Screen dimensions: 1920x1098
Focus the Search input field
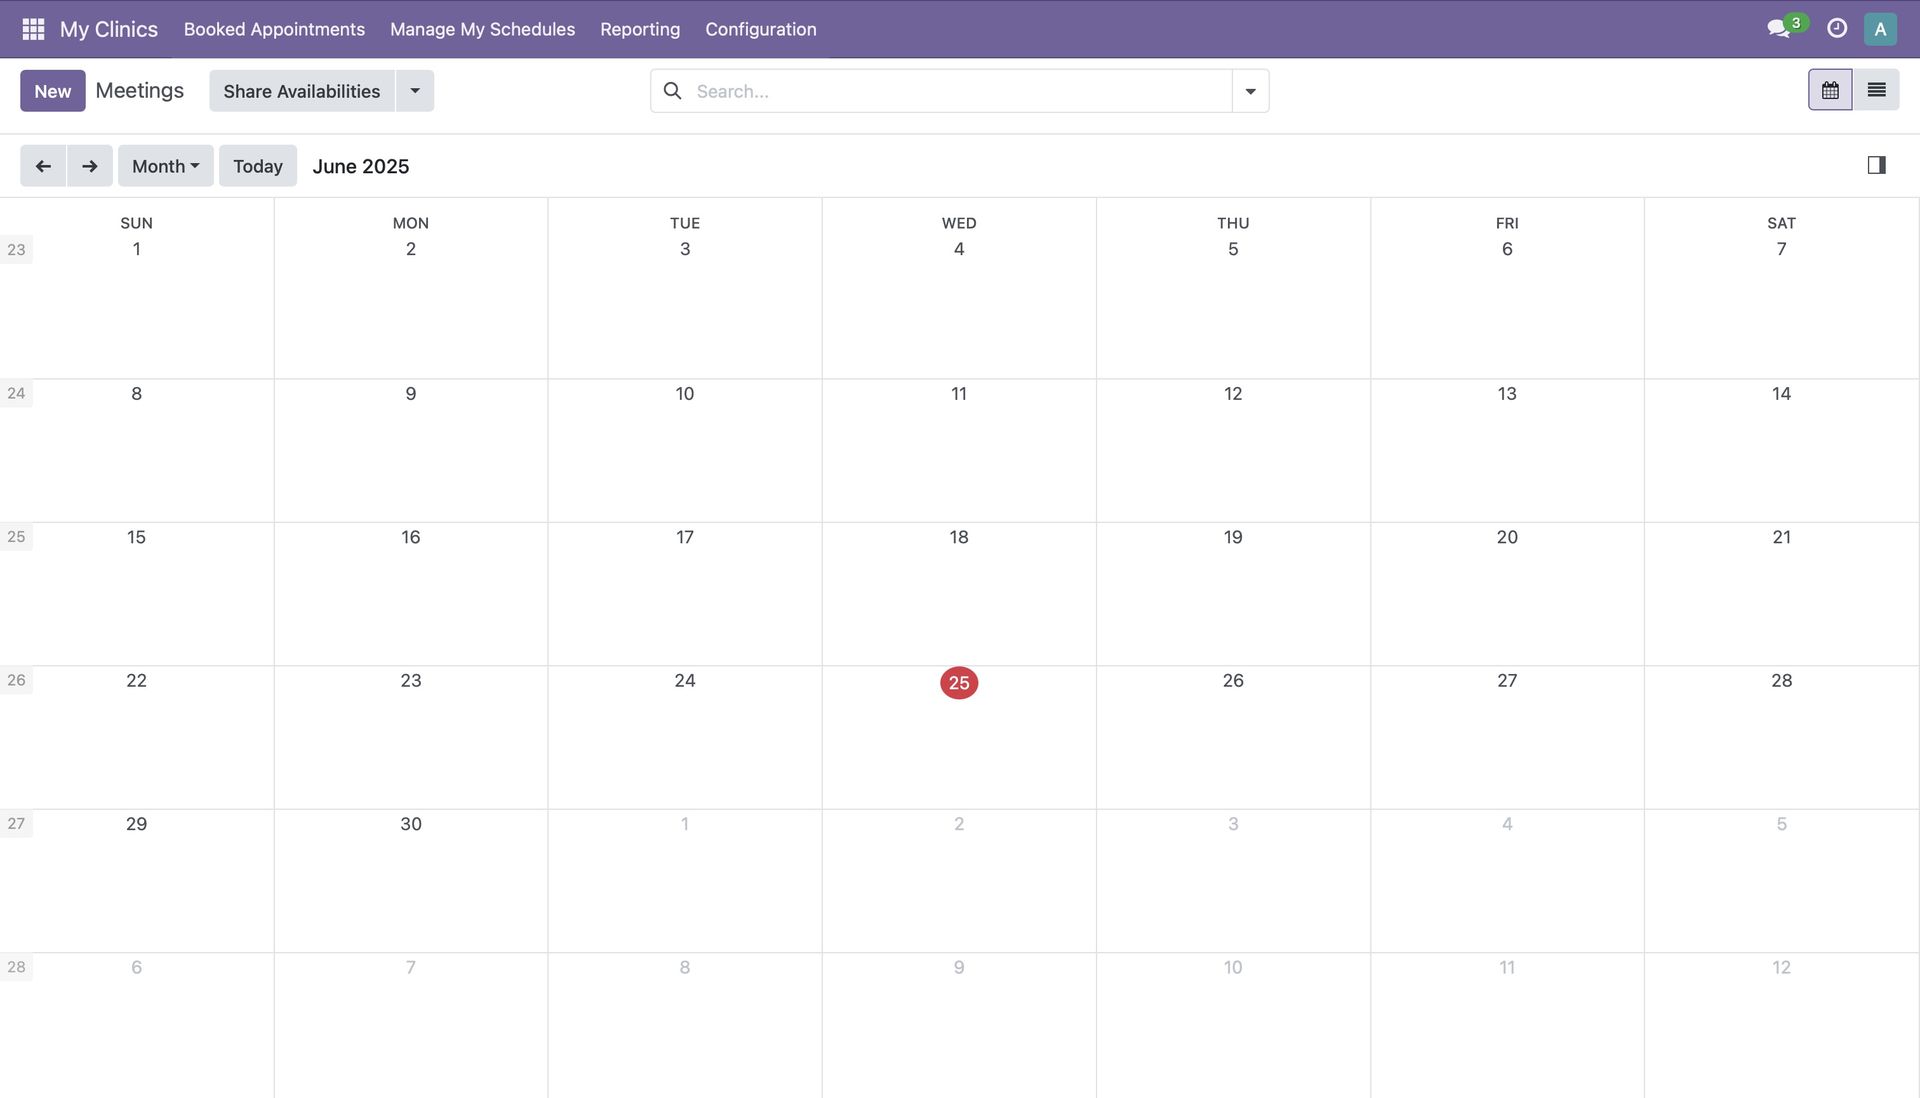coord(960,91)
